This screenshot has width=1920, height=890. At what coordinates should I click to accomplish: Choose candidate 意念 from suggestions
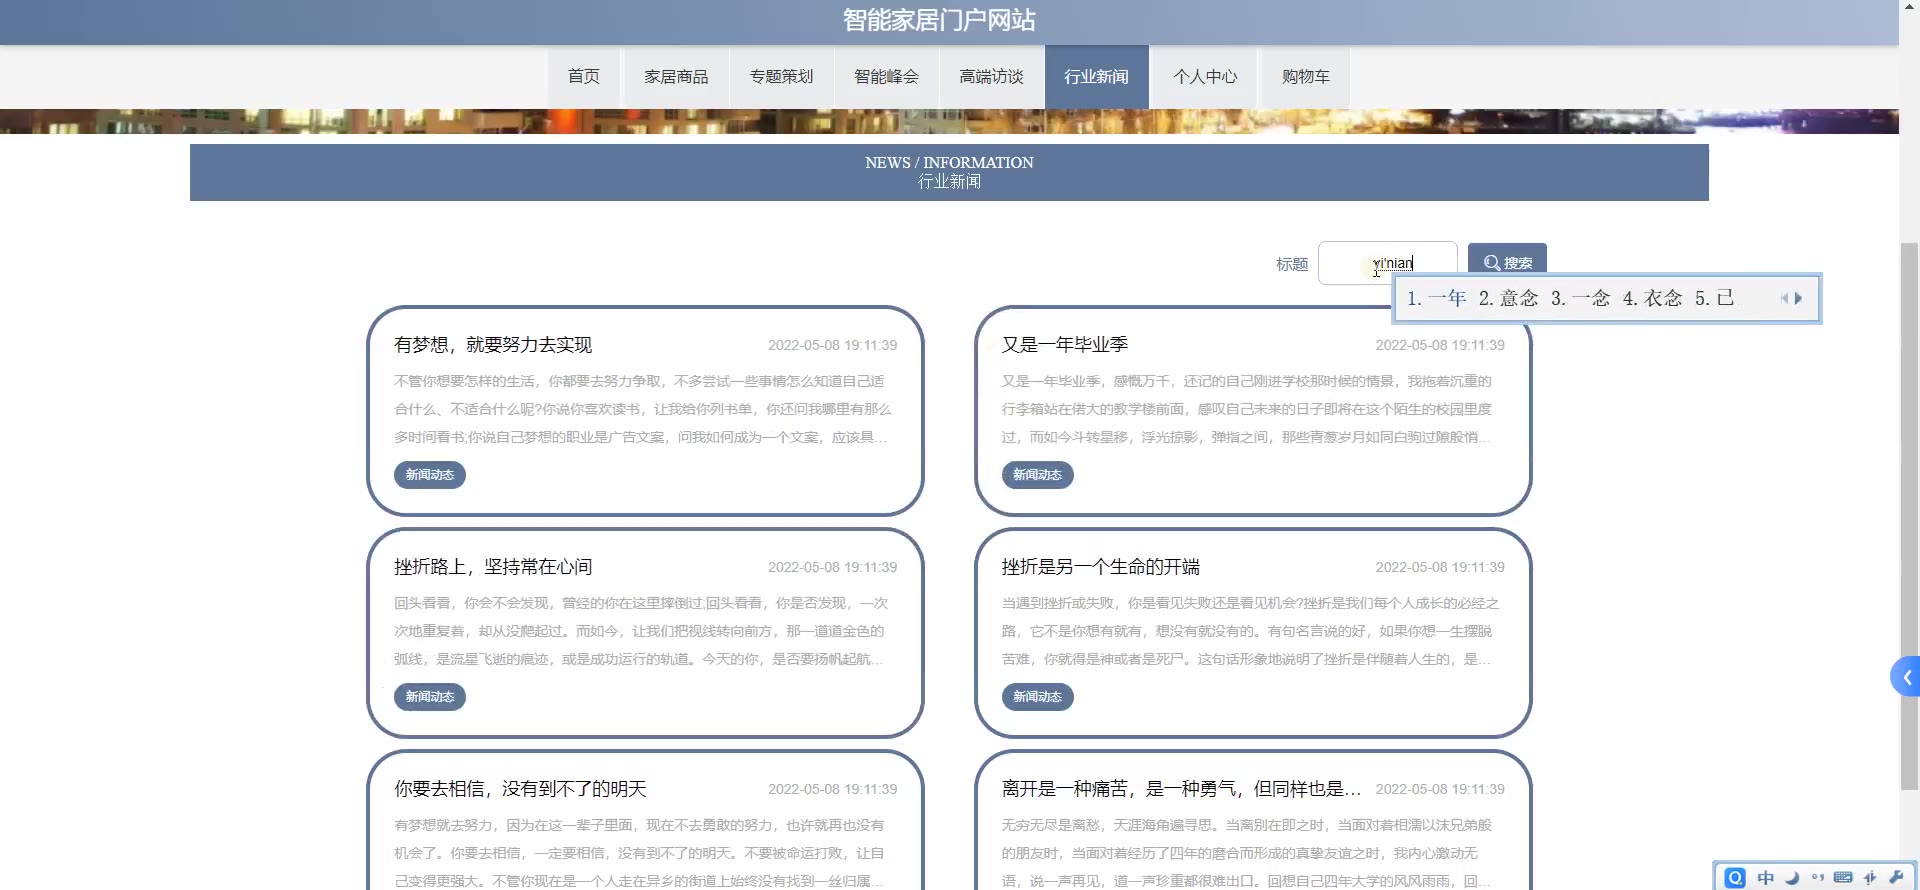coord(1518,298)
